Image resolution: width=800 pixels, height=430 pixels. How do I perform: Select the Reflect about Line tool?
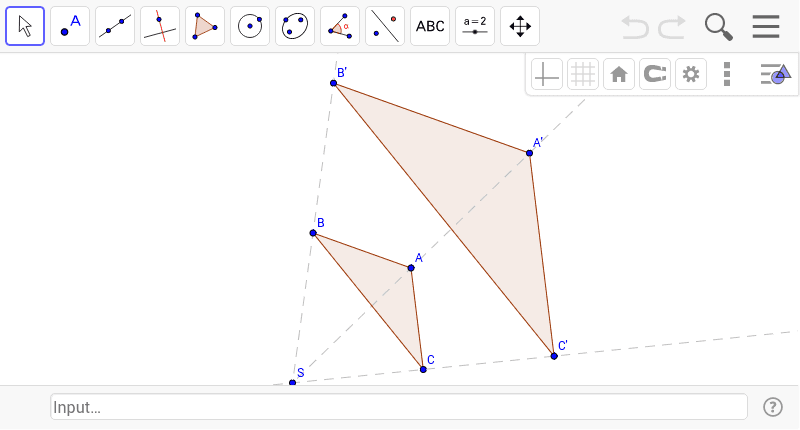click(x=385, y=26)
